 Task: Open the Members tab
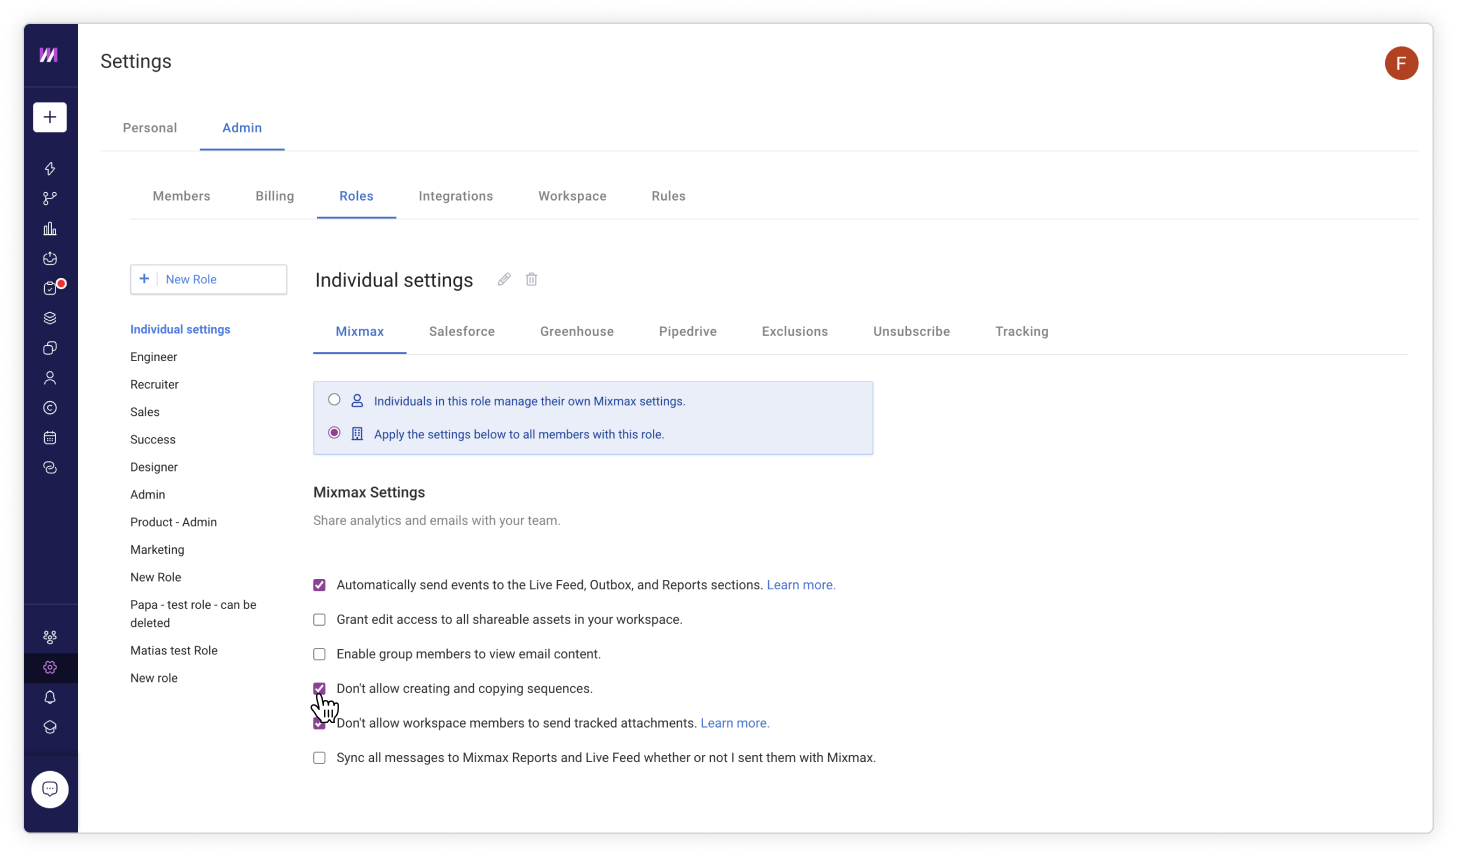point(182,196)
